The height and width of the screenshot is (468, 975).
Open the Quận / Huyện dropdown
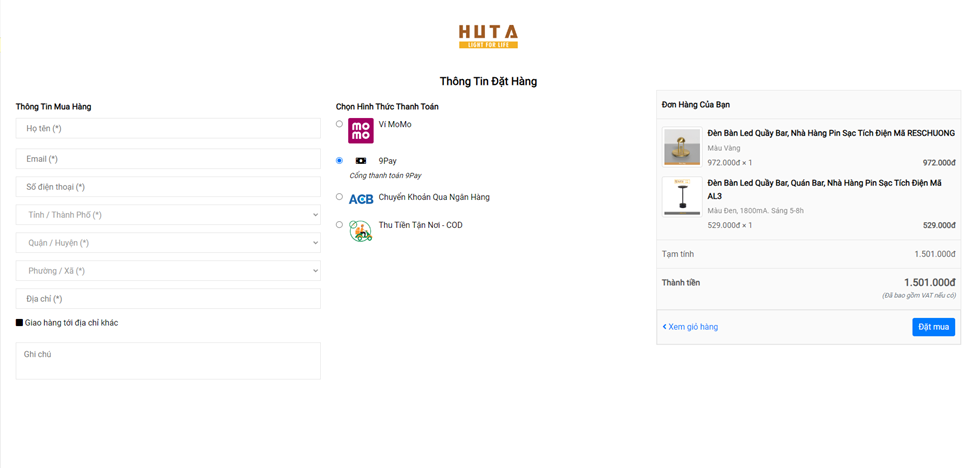coord(168,243)
